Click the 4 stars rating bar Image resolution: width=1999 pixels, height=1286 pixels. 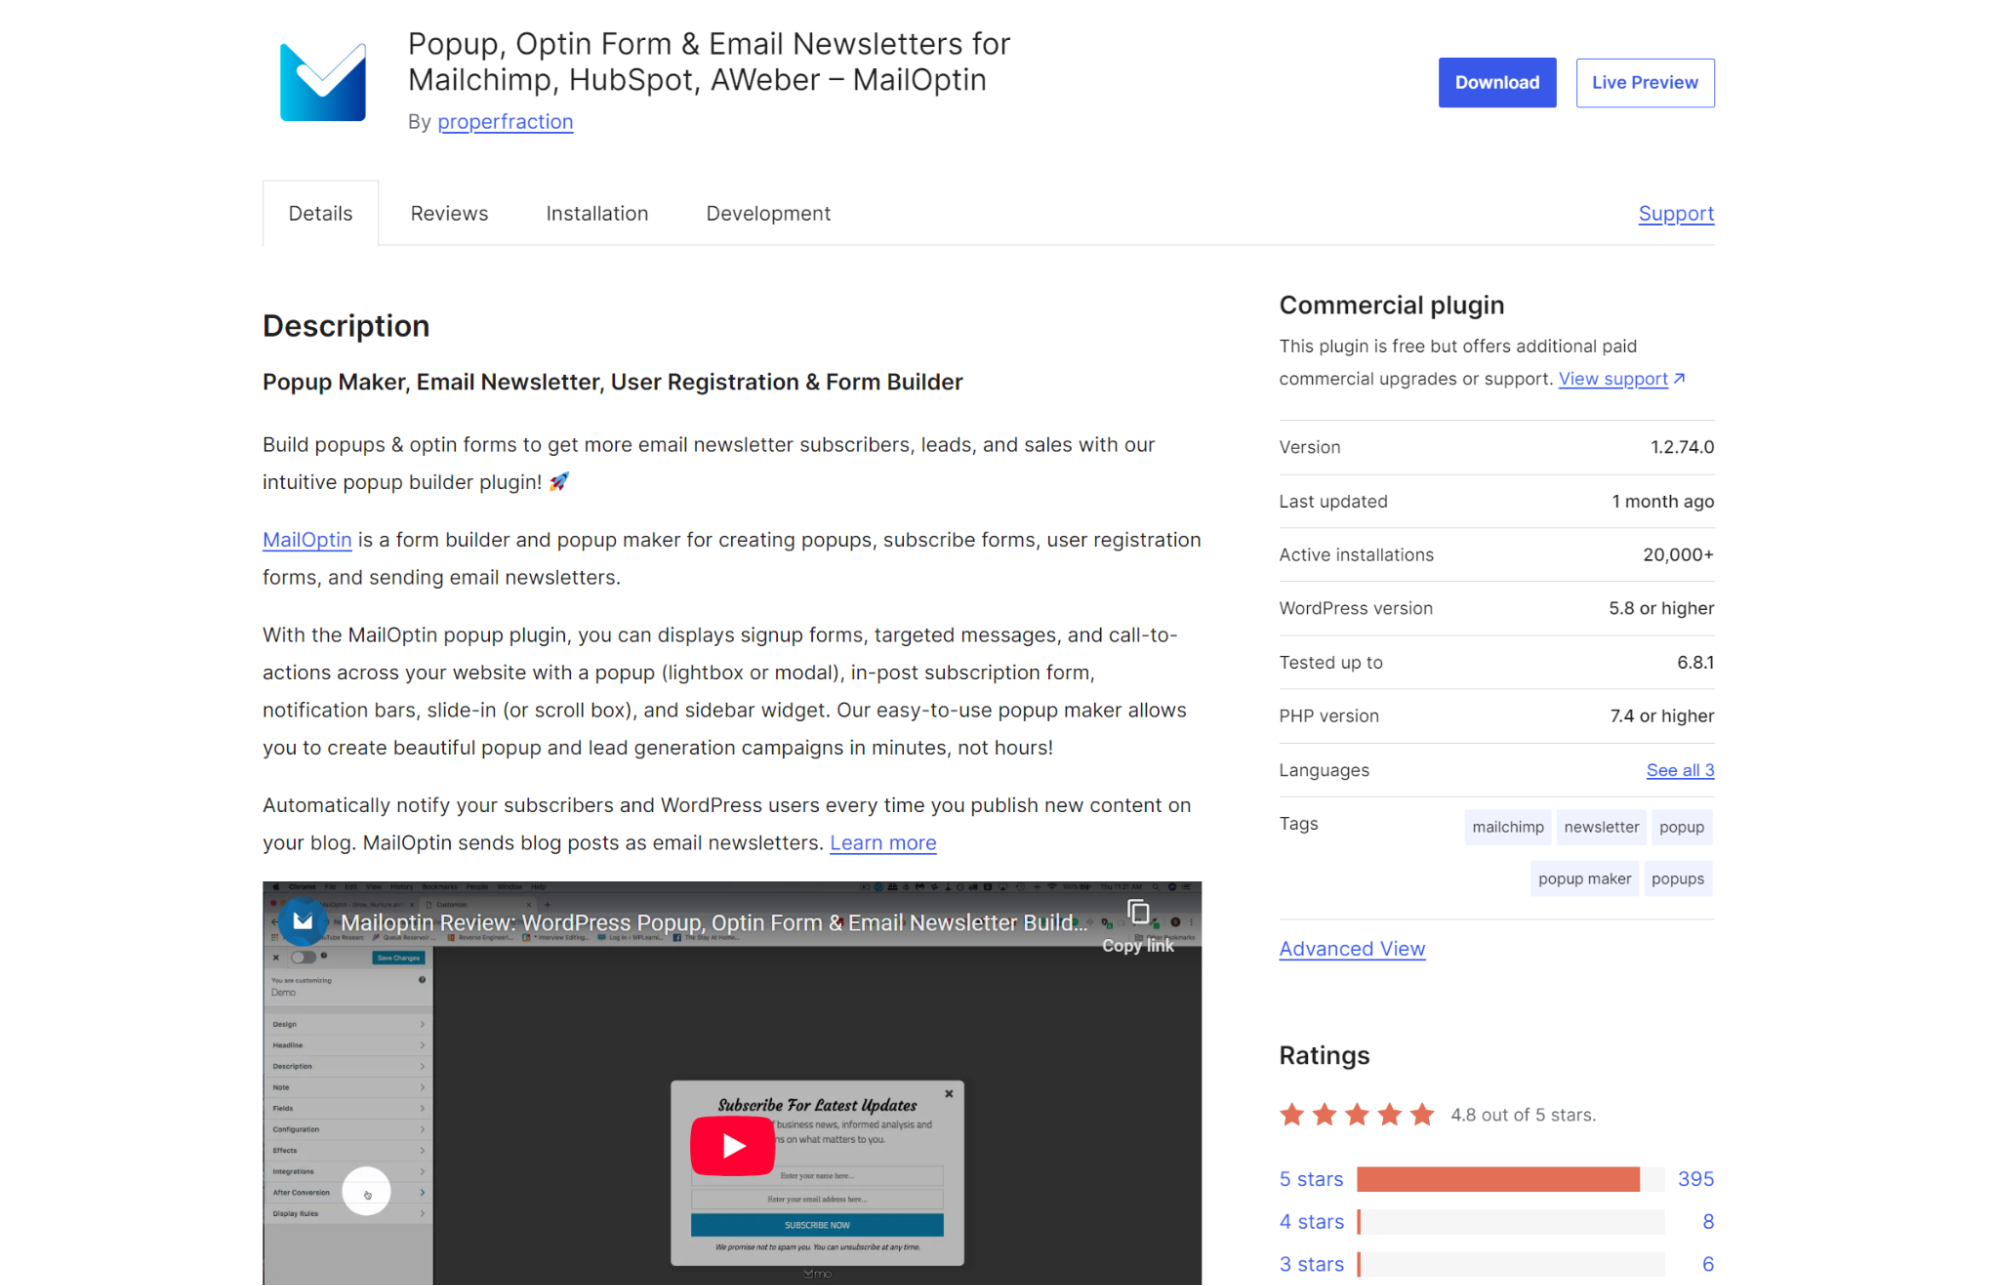pos(1510,1221)
